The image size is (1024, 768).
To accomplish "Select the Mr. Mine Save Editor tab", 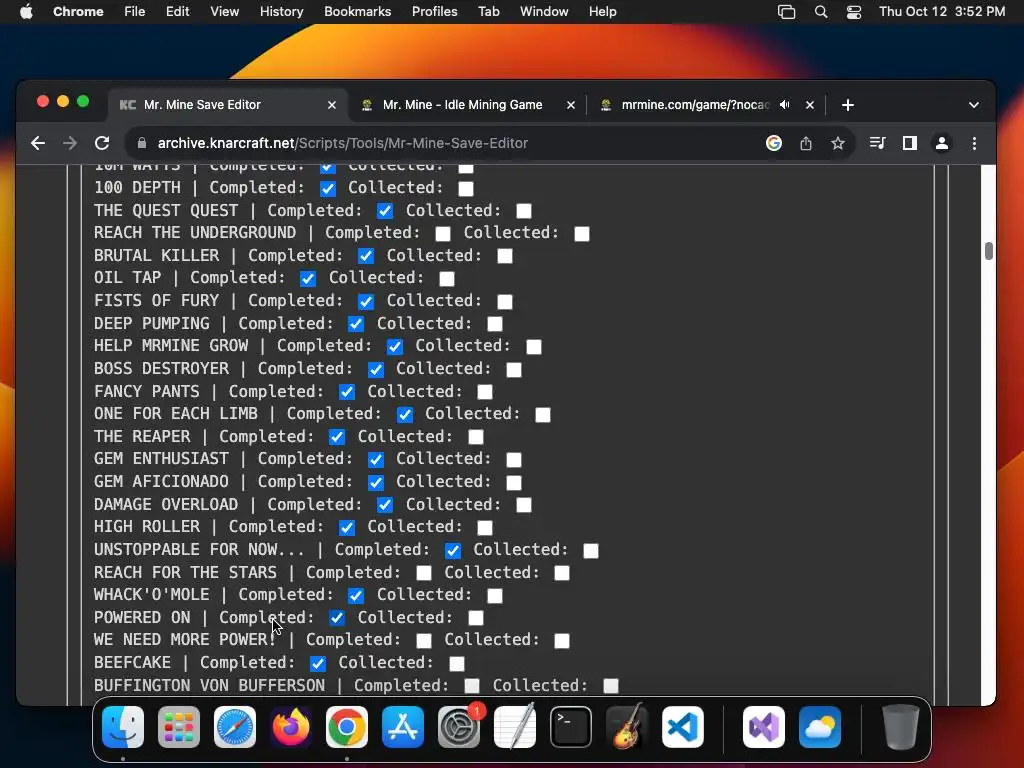I will [x=228, y=105].
